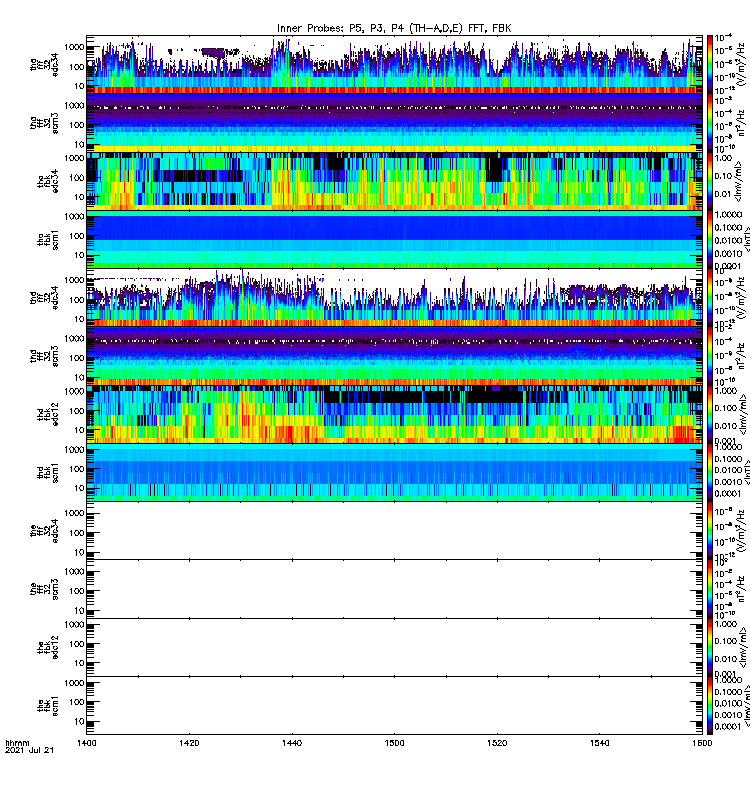The width and height of the screenshot is (750, 800).
Task: Select the 'tha fff 32 scm3' panel label
Action: click(44, 123)
